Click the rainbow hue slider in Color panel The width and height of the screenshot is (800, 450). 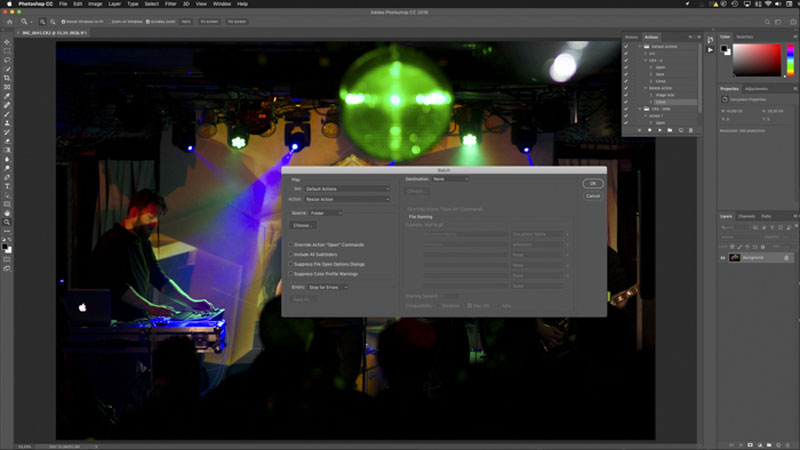[790, 60]
